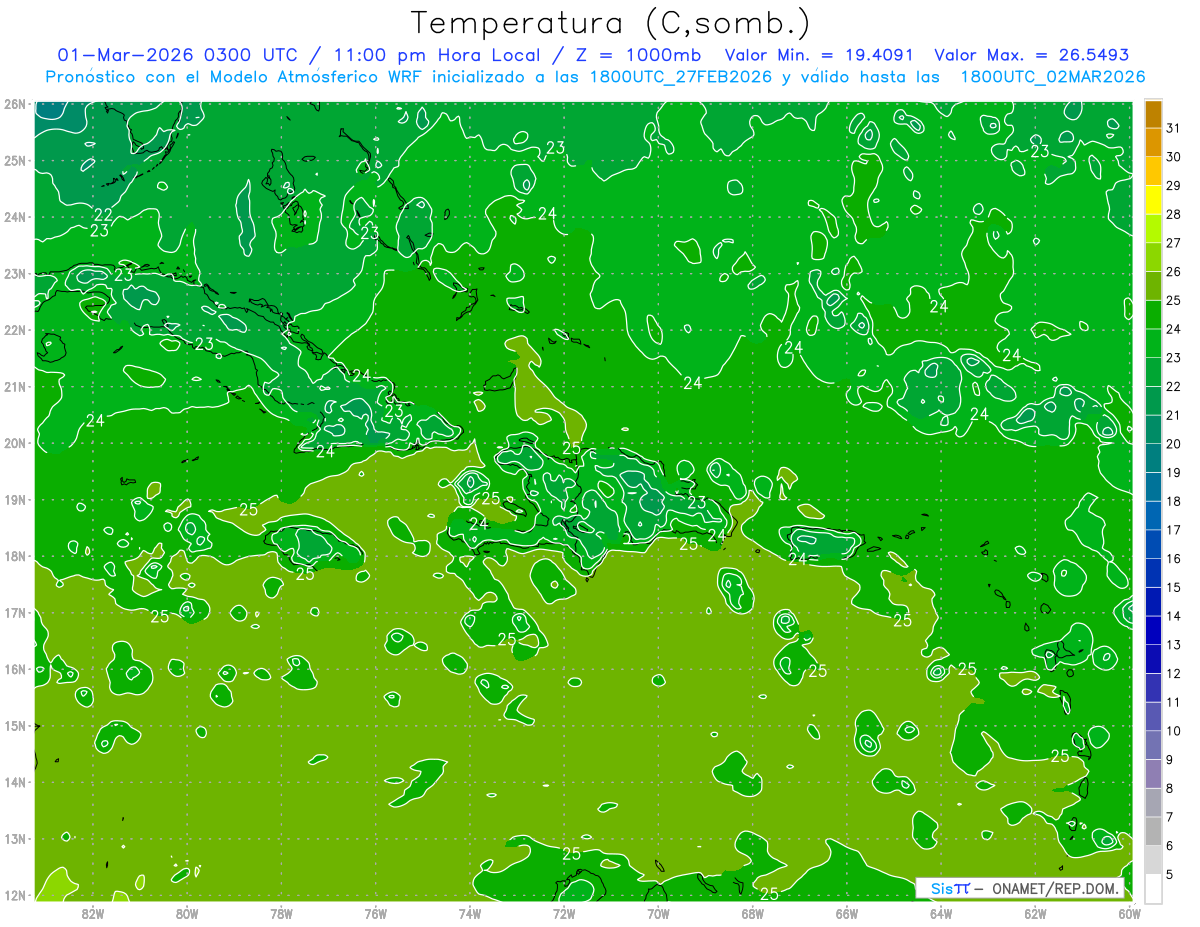Click the purple legend swatch between 8 and 9
The width and height of the screenshot is (1200, 927).
coord(1153,774)
